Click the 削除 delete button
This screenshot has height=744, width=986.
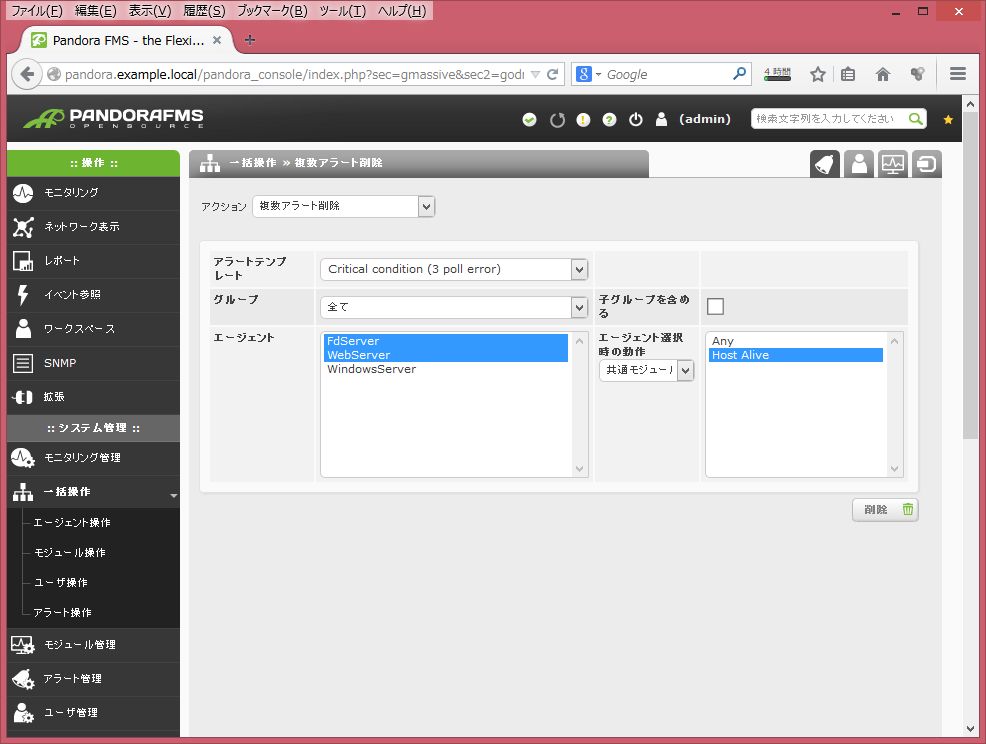point(885,509)
